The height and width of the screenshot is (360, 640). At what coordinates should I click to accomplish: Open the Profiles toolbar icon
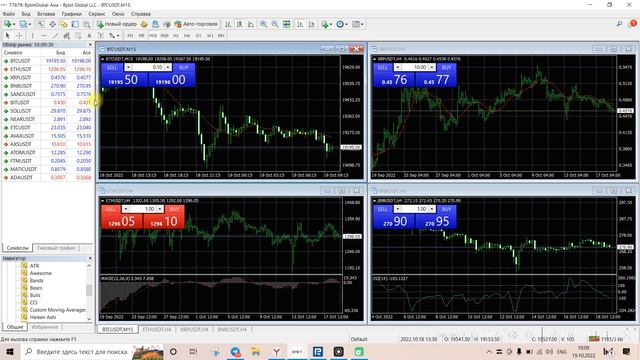pos(23,24)
